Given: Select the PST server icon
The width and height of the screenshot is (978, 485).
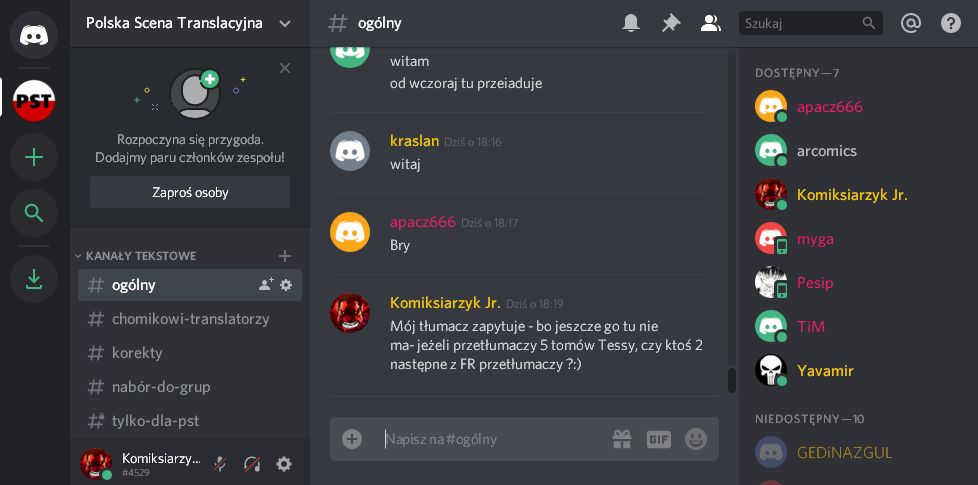Looking at the screenshot, I should [x=34, y=100].
